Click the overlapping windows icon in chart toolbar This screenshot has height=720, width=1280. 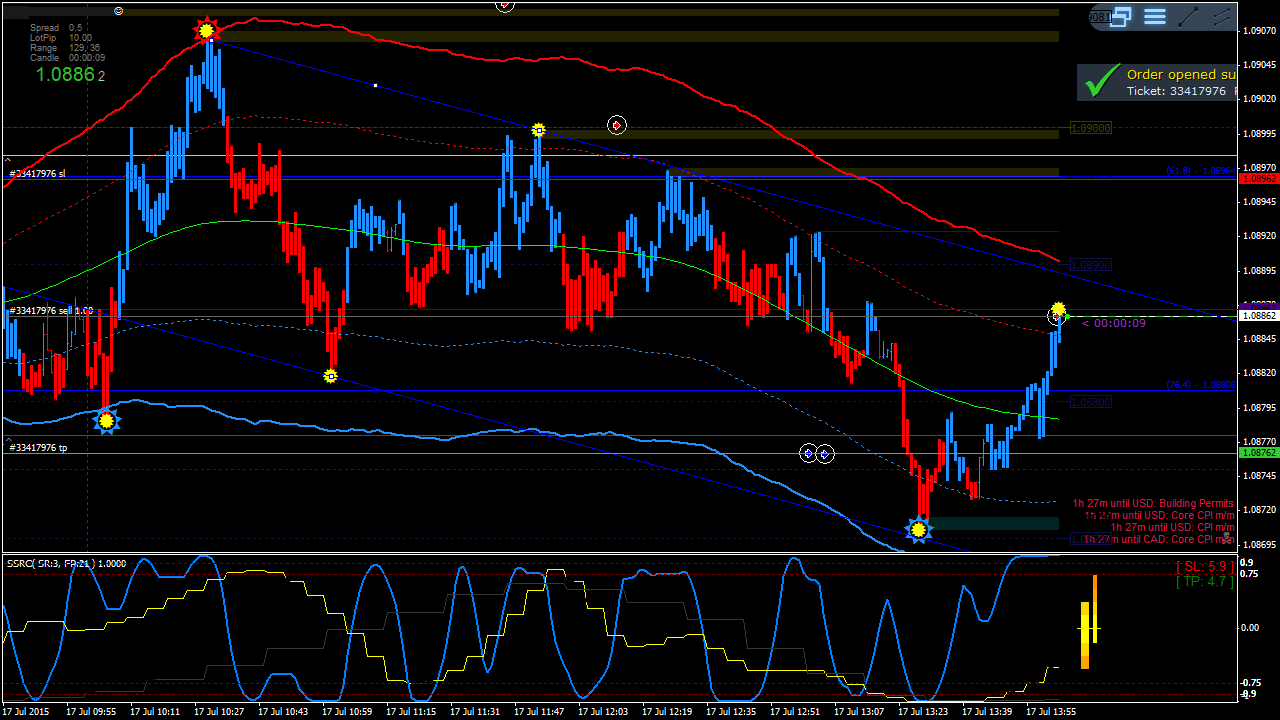tap(1121, 16)
